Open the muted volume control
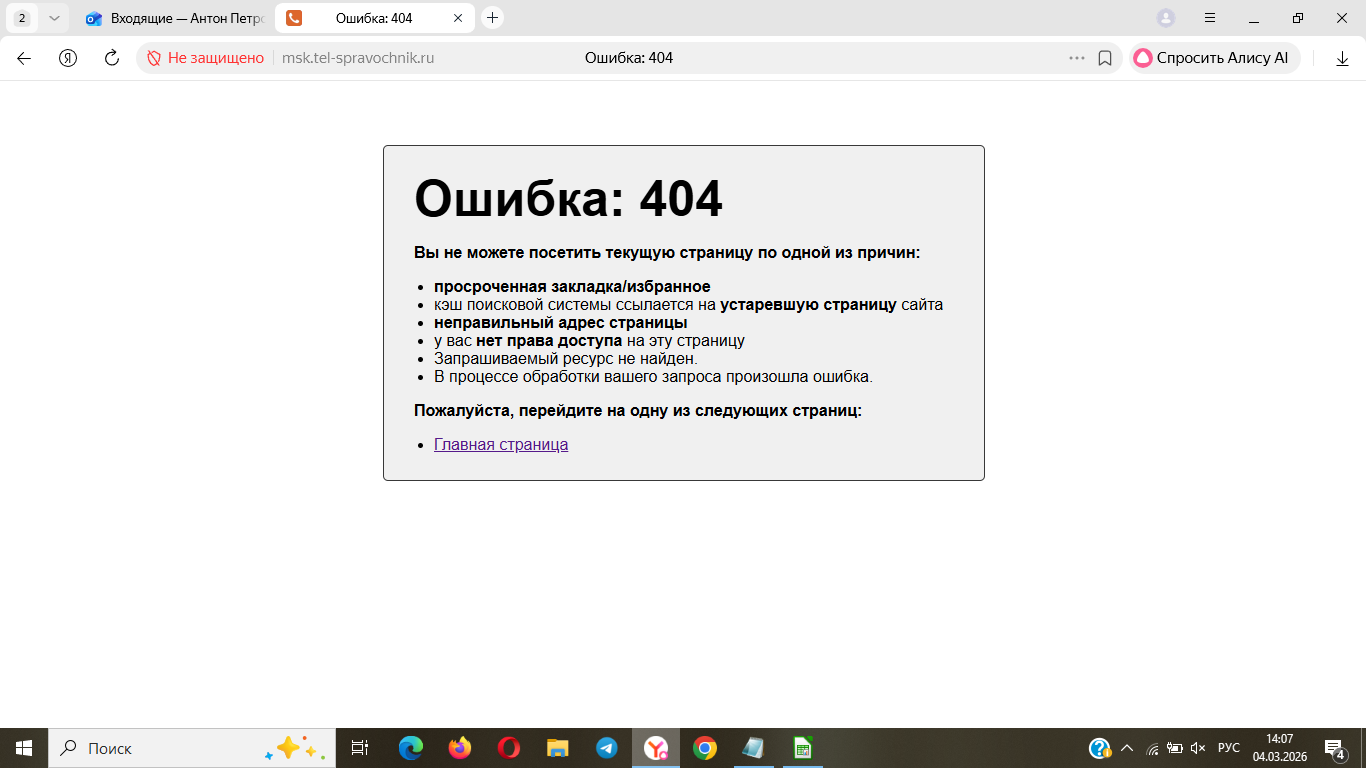The image size is (1366, 768). 1198,748
